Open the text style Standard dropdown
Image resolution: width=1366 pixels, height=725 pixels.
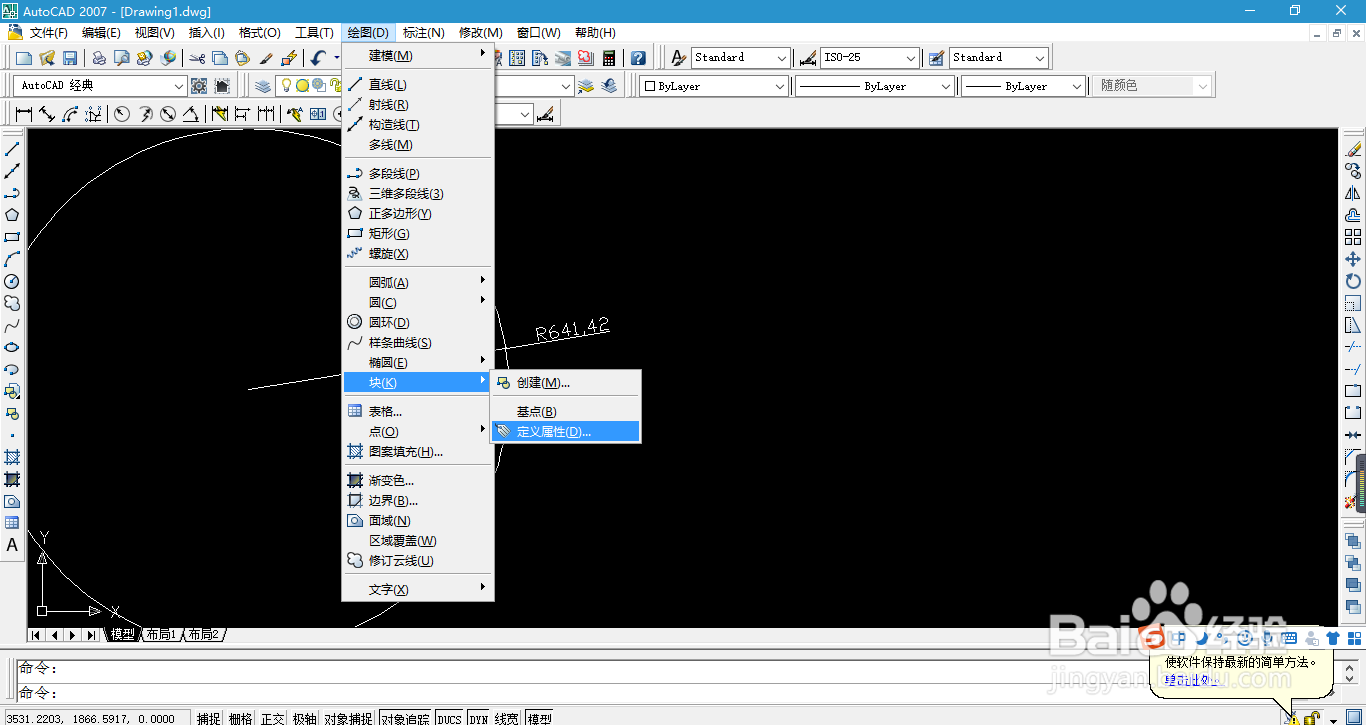pyautogui.click(x=740, y=58)
